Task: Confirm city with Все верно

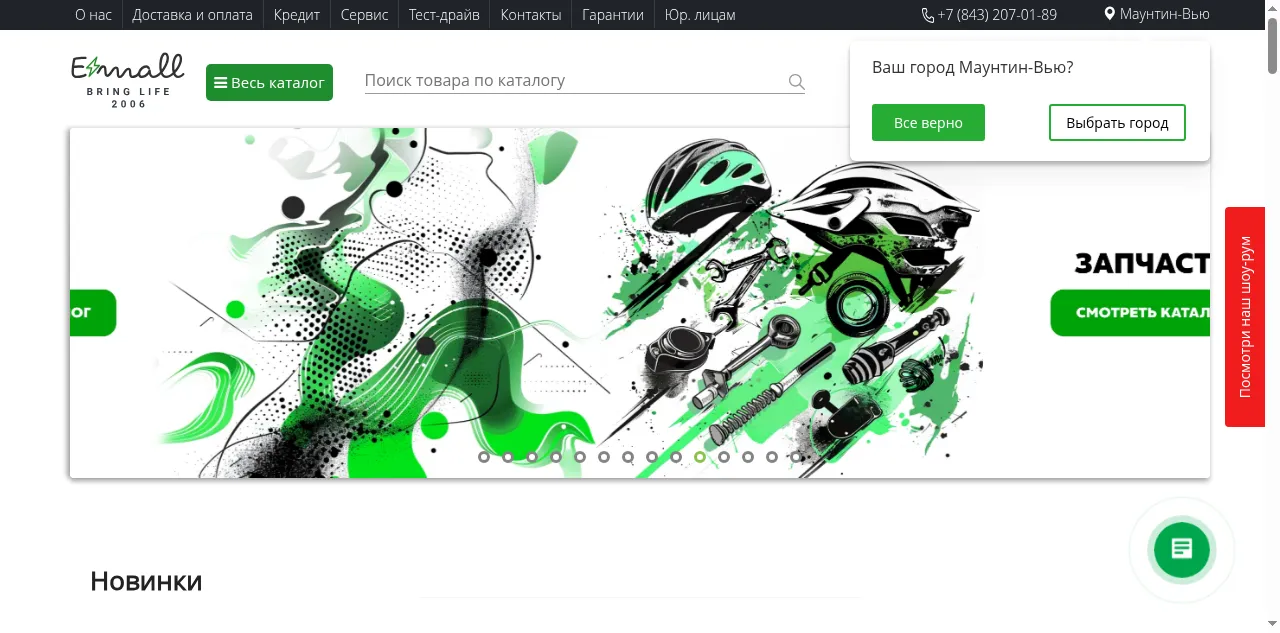Action: [928, 123]
